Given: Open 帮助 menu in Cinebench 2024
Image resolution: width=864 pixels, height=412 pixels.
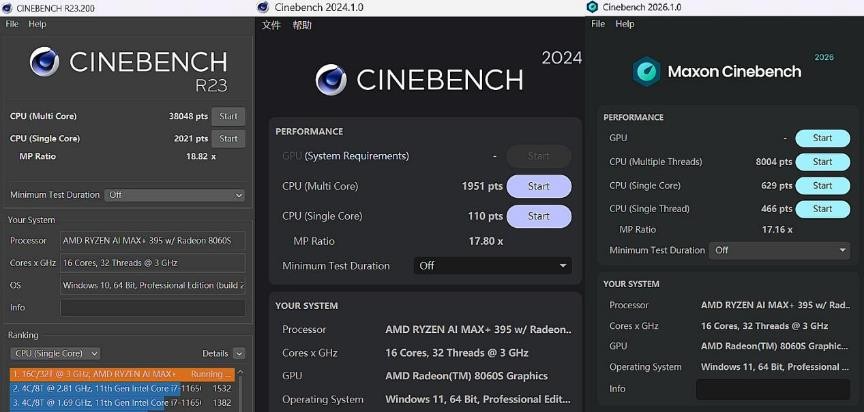Looking at the screenshot, I should [302, 25].
